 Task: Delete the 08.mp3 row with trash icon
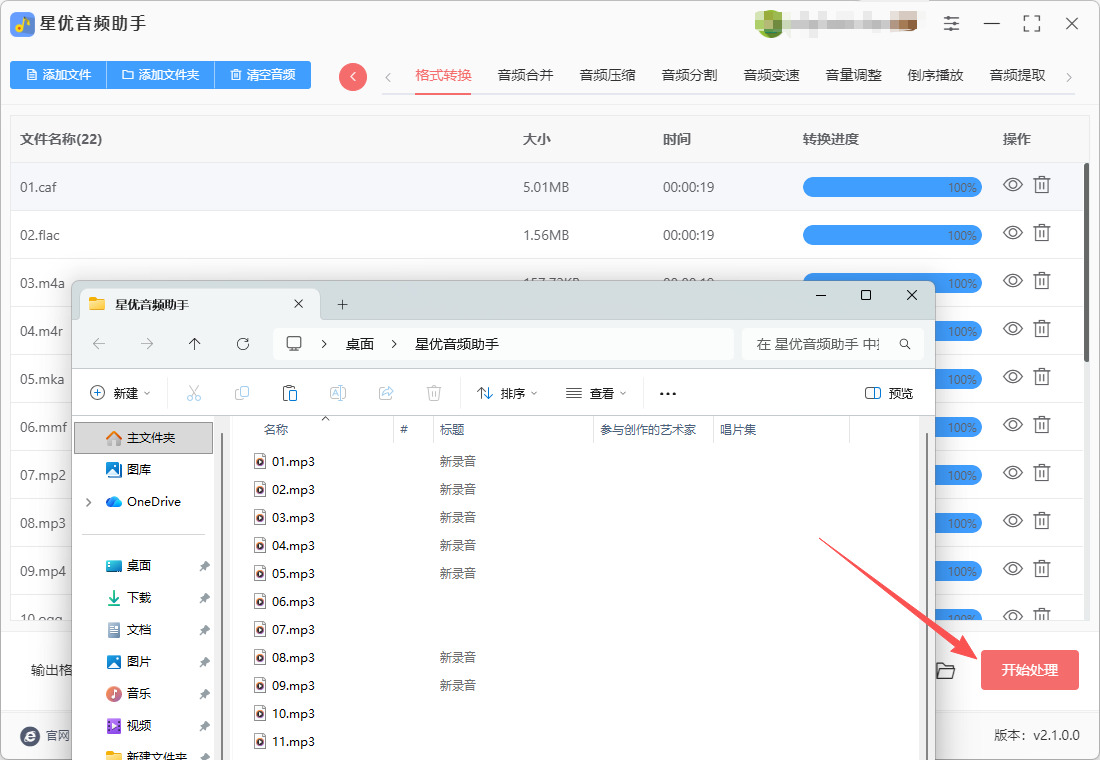click(1042, 521)
